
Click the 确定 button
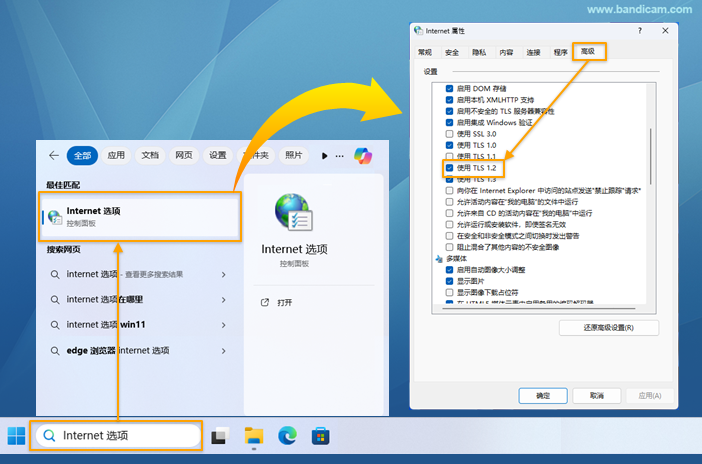click(x=543, y=395)
